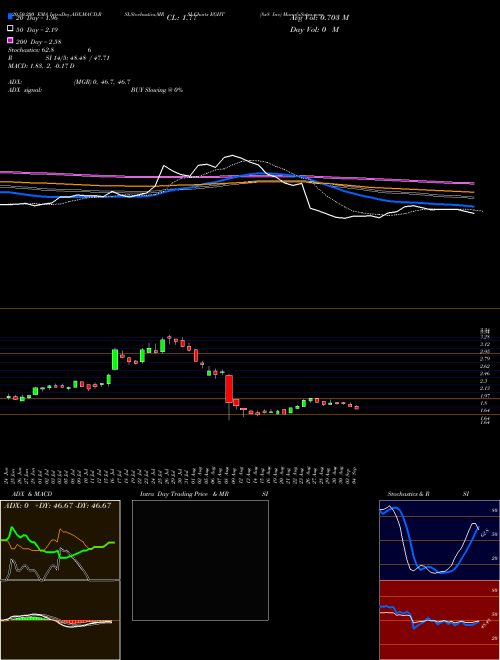Click inside the empty intraday trading price chart
The width and height of the screenshot is (500, 660).
point(200,560)
